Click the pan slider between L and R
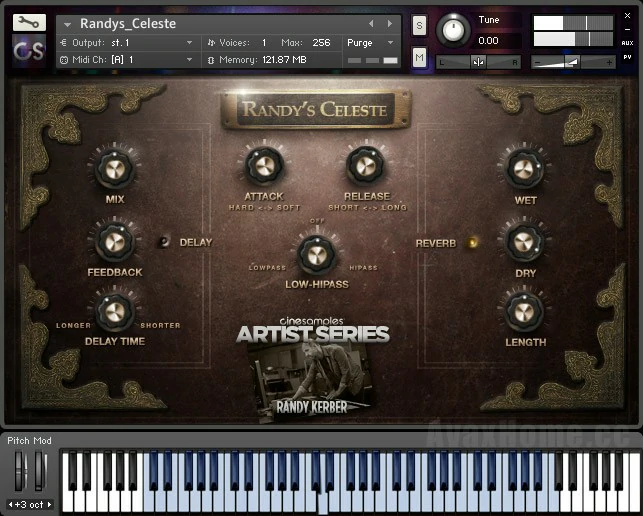 pos(478,62)
